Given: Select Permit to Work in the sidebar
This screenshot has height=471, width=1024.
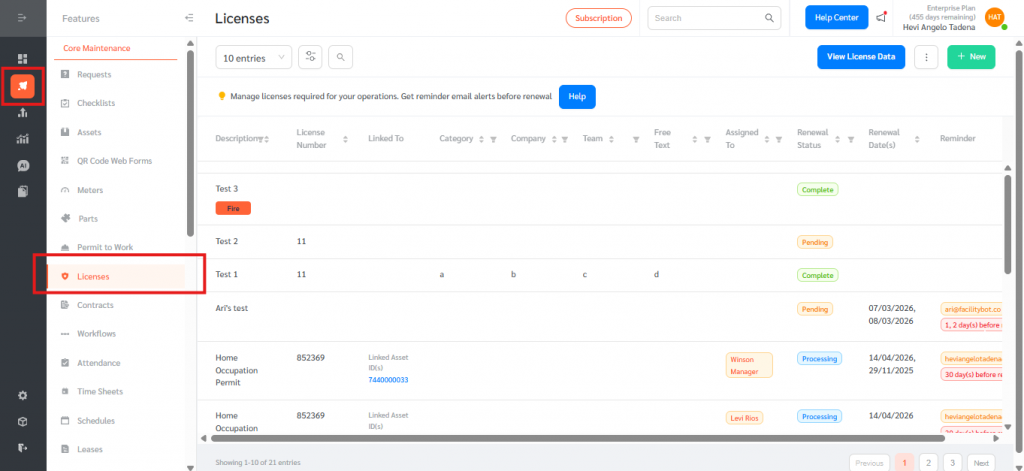Looking at the screenshot, I should point(104,247).
